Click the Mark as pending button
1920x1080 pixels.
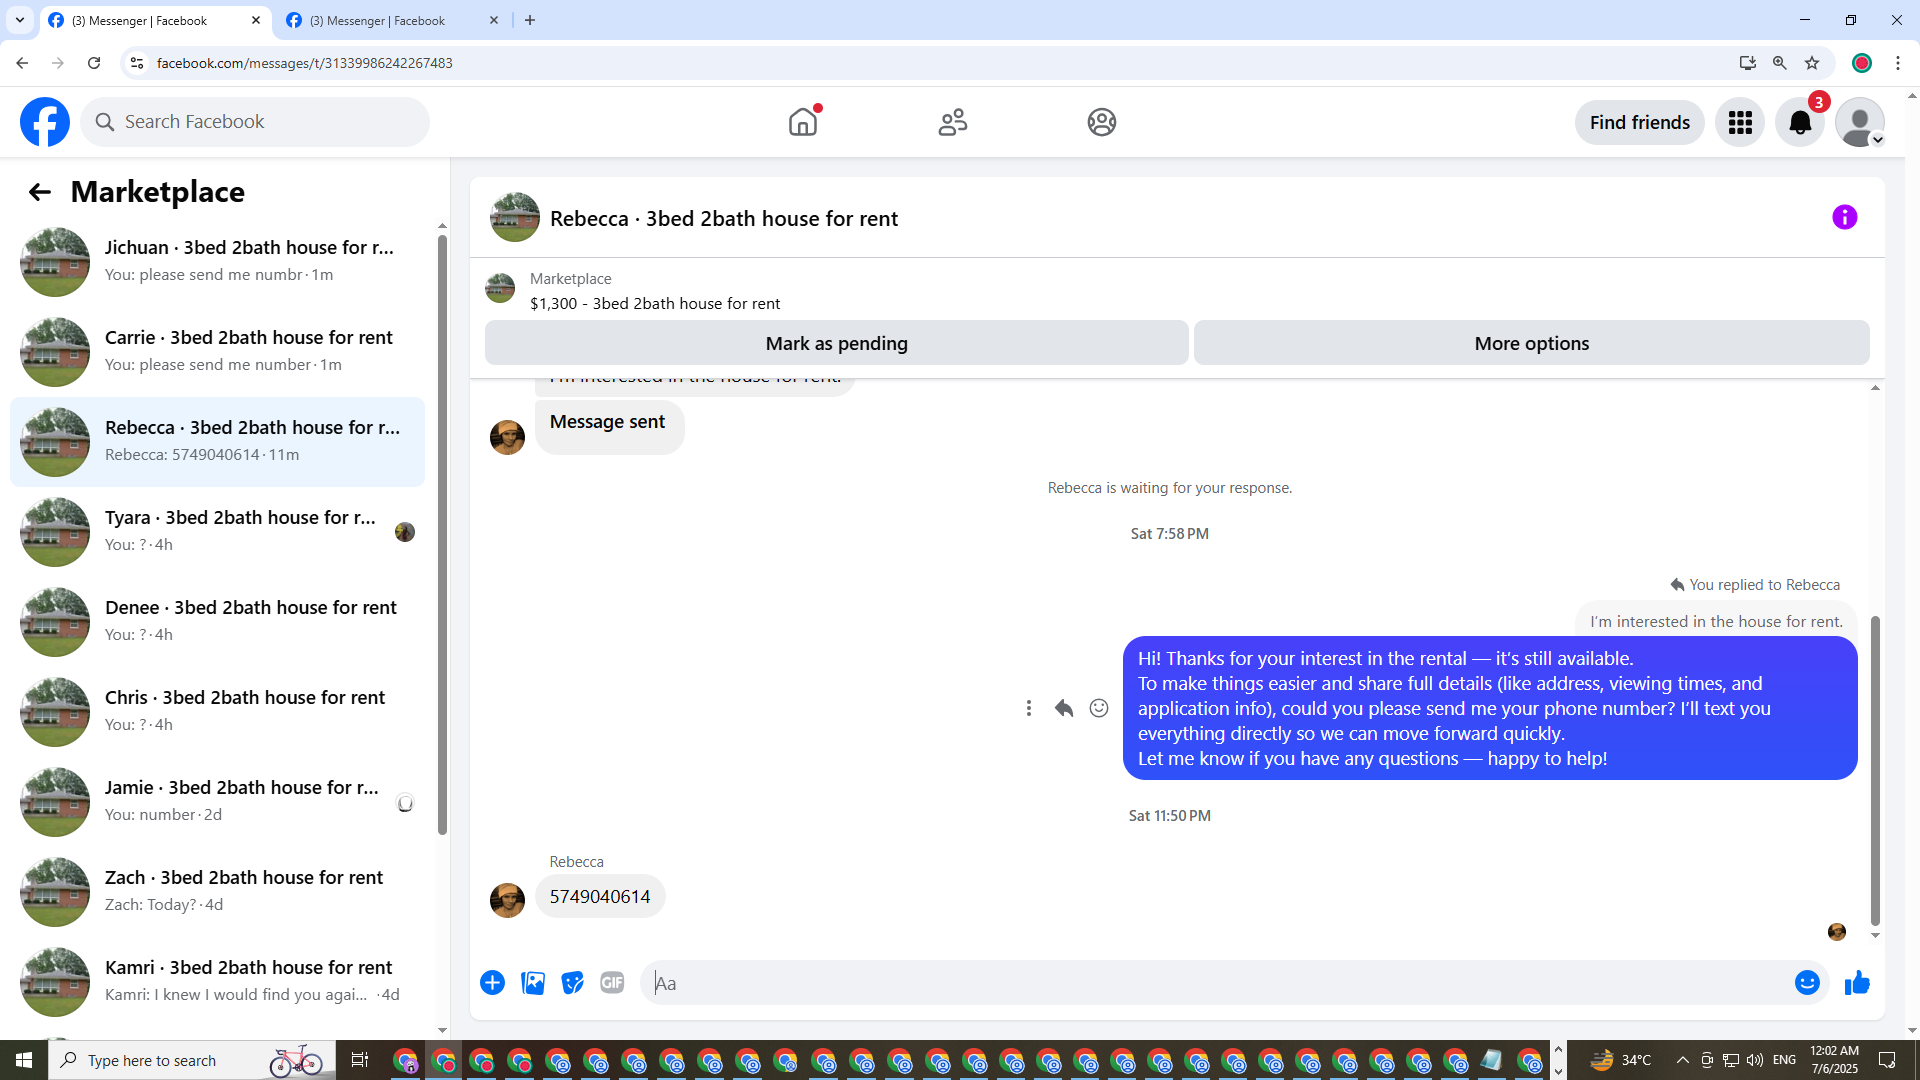tap(836, 343)
